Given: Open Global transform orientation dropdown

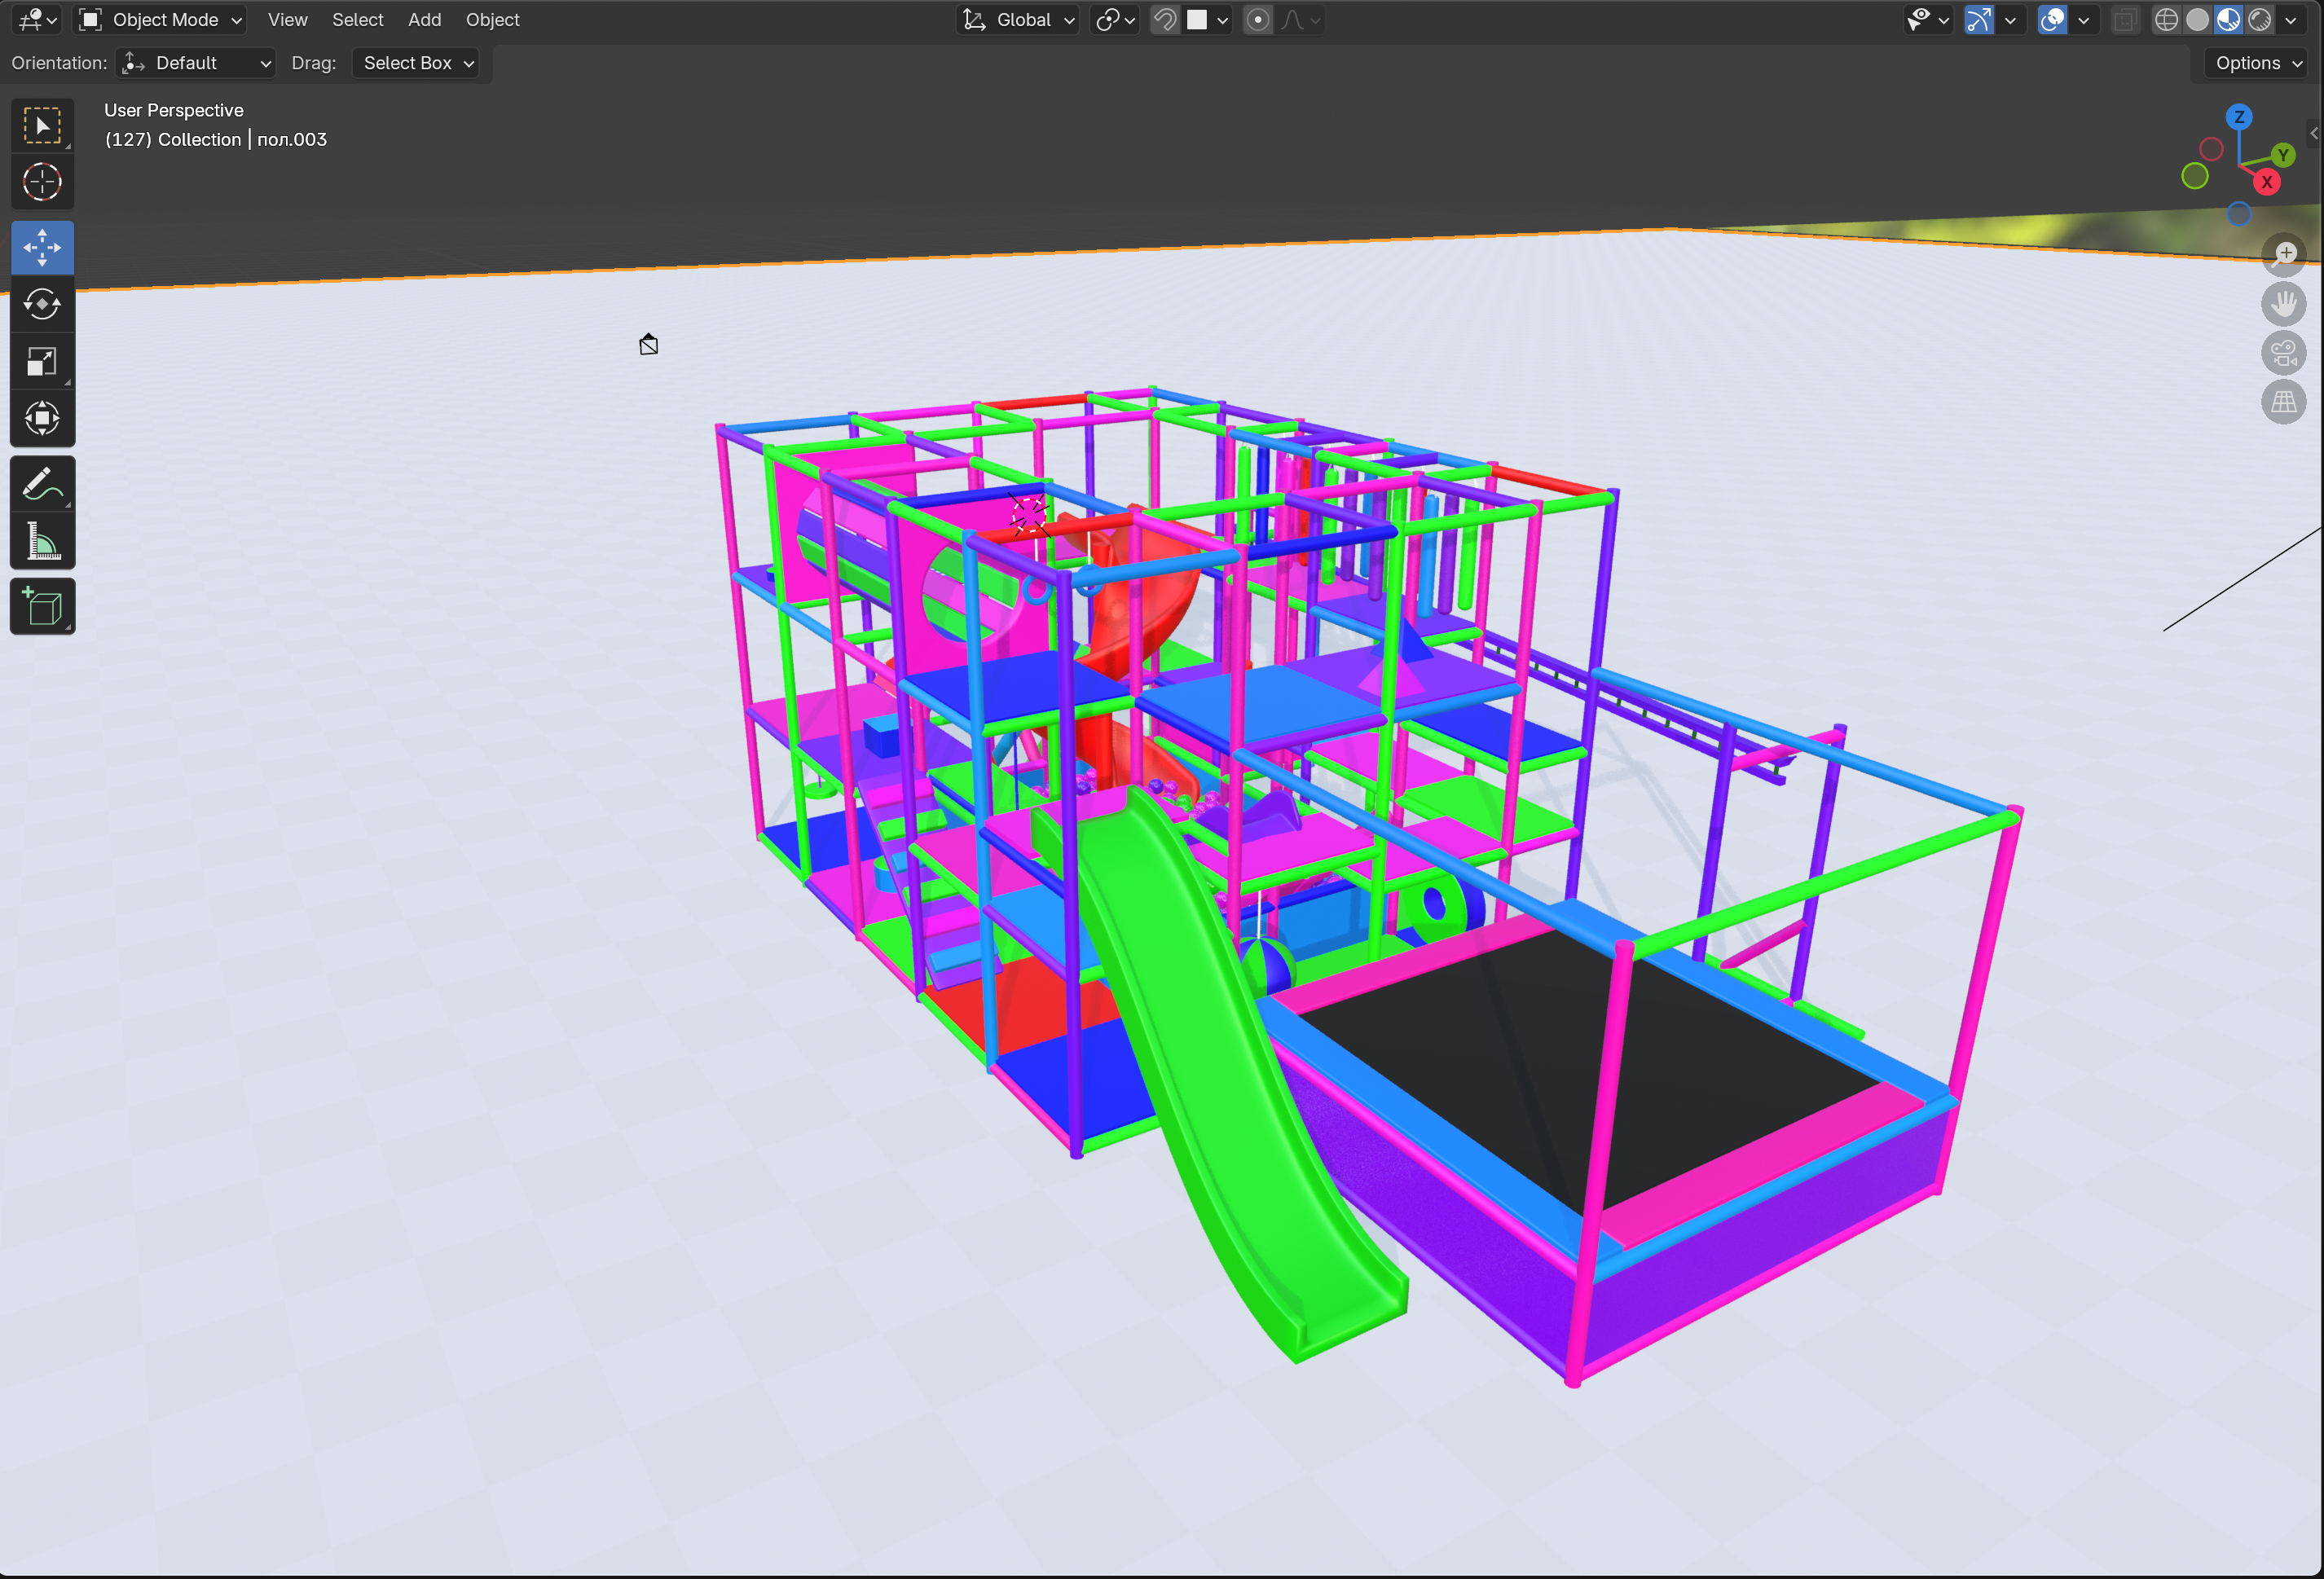Looking at the screenshot, I should coord(1019,20).
